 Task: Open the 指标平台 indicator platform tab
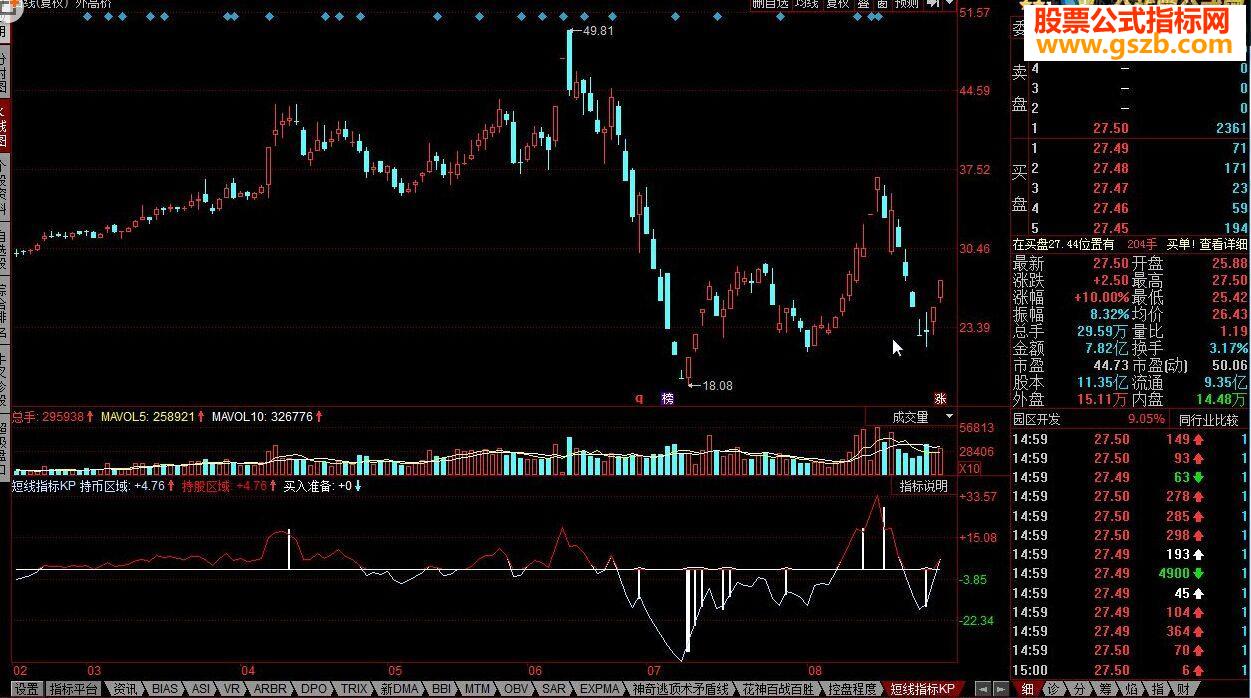pos(75,689)
